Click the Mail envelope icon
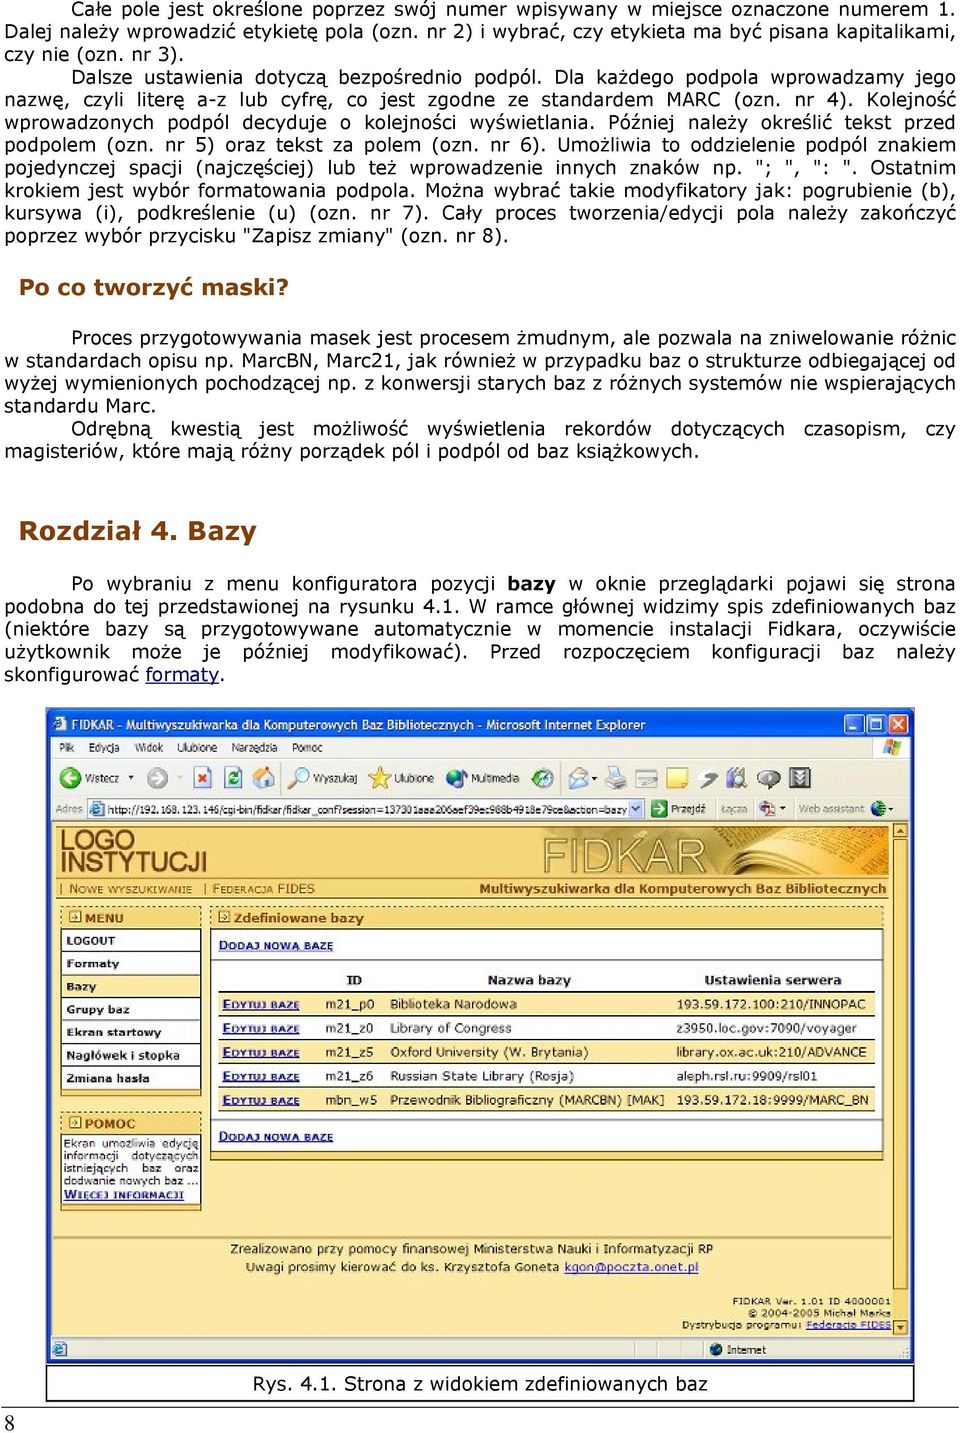 point(578,778)
